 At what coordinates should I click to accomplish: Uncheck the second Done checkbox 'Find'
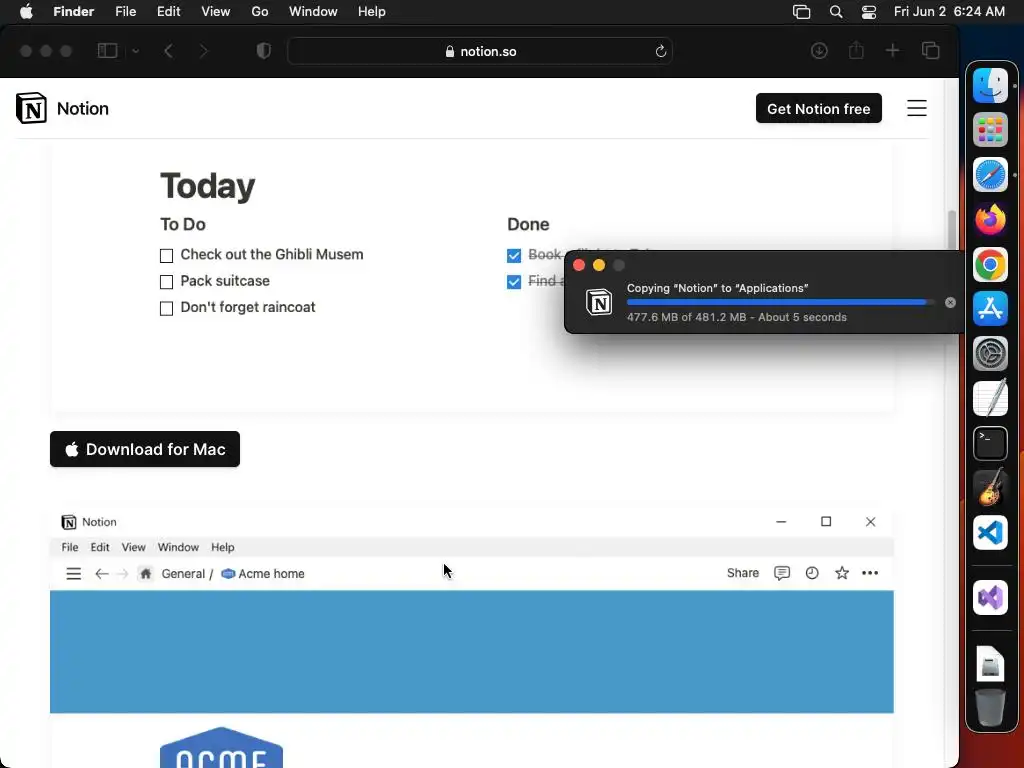[514, 281]
